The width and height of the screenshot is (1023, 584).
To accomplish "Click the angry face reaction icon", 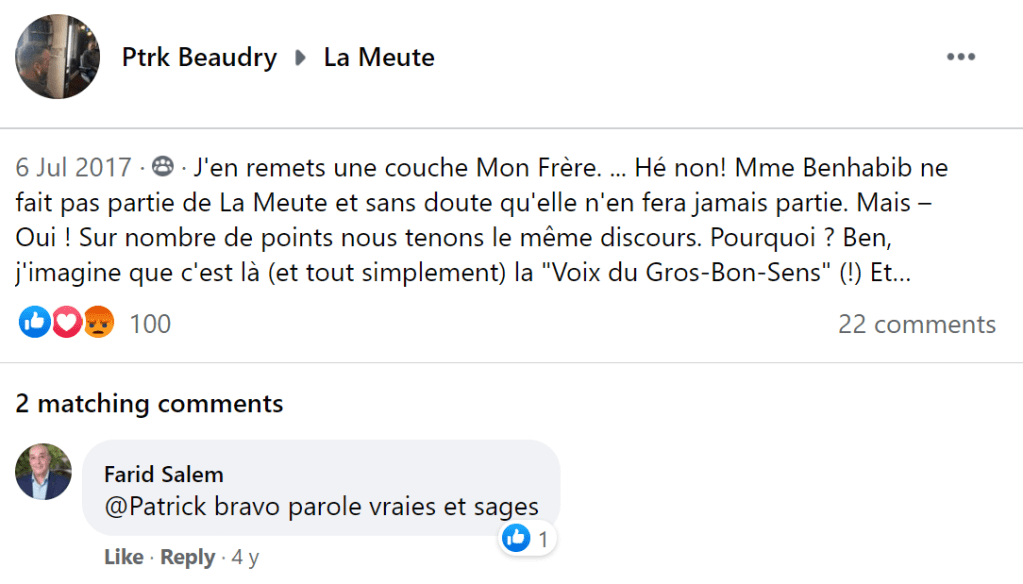I will [x=99, y=323].
